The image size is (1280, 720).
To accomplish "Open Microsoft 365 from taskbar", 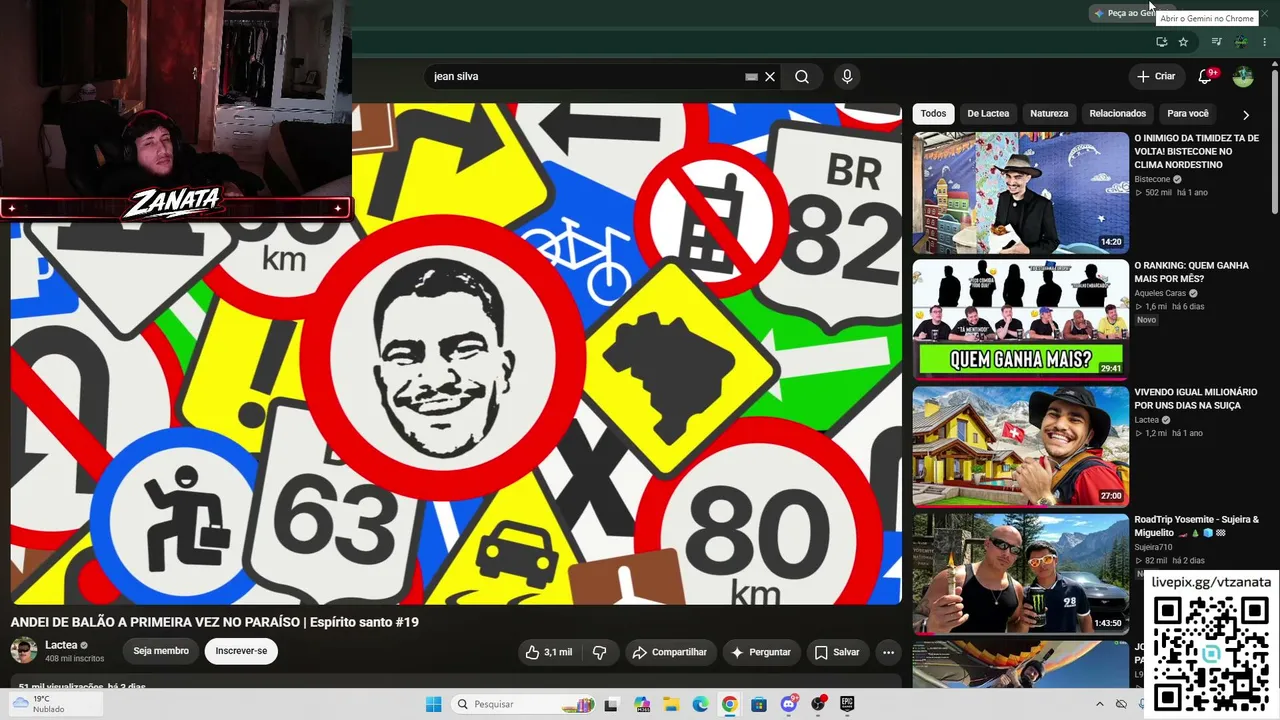I will 642,704.
